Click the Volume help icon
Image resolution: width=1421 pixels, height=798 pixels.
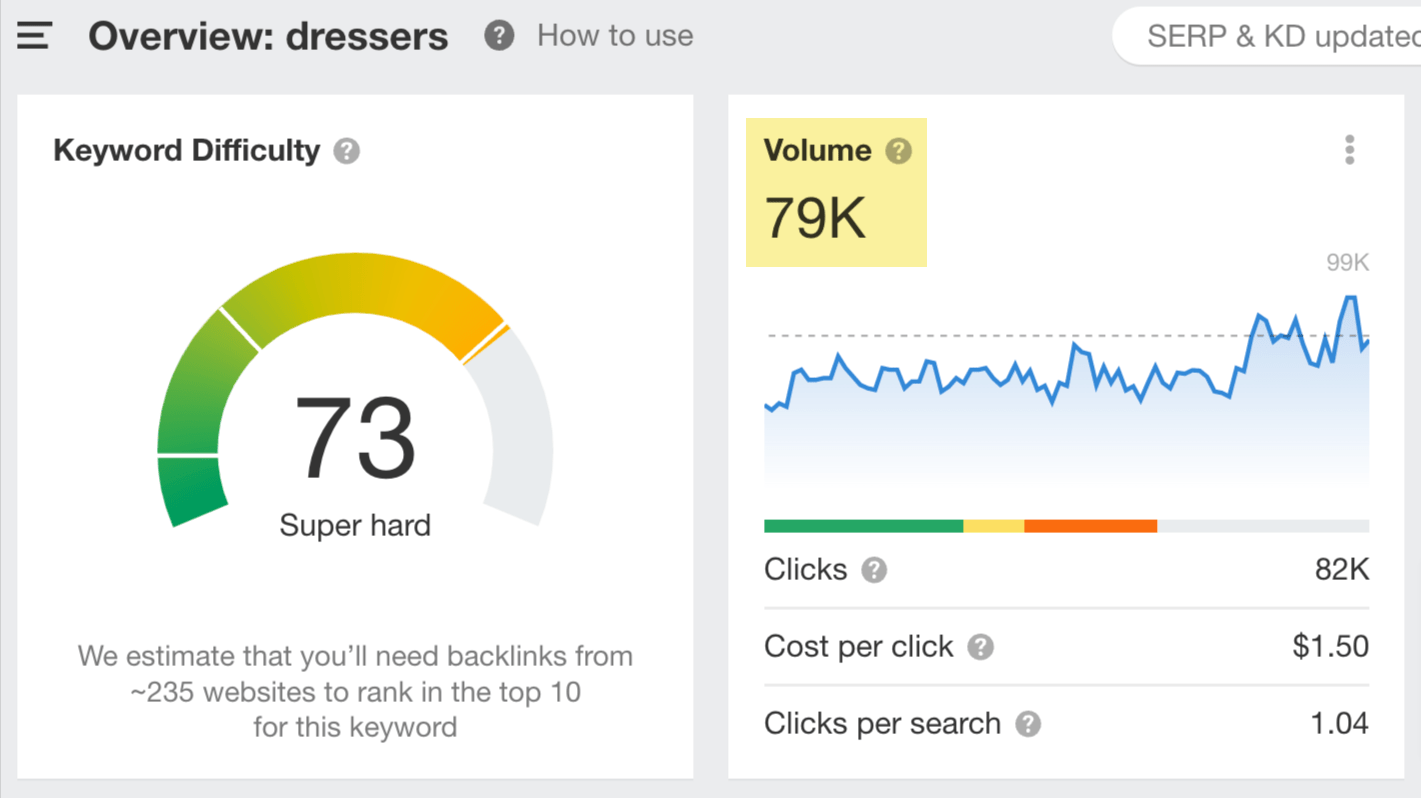click(x=897, y=150)
